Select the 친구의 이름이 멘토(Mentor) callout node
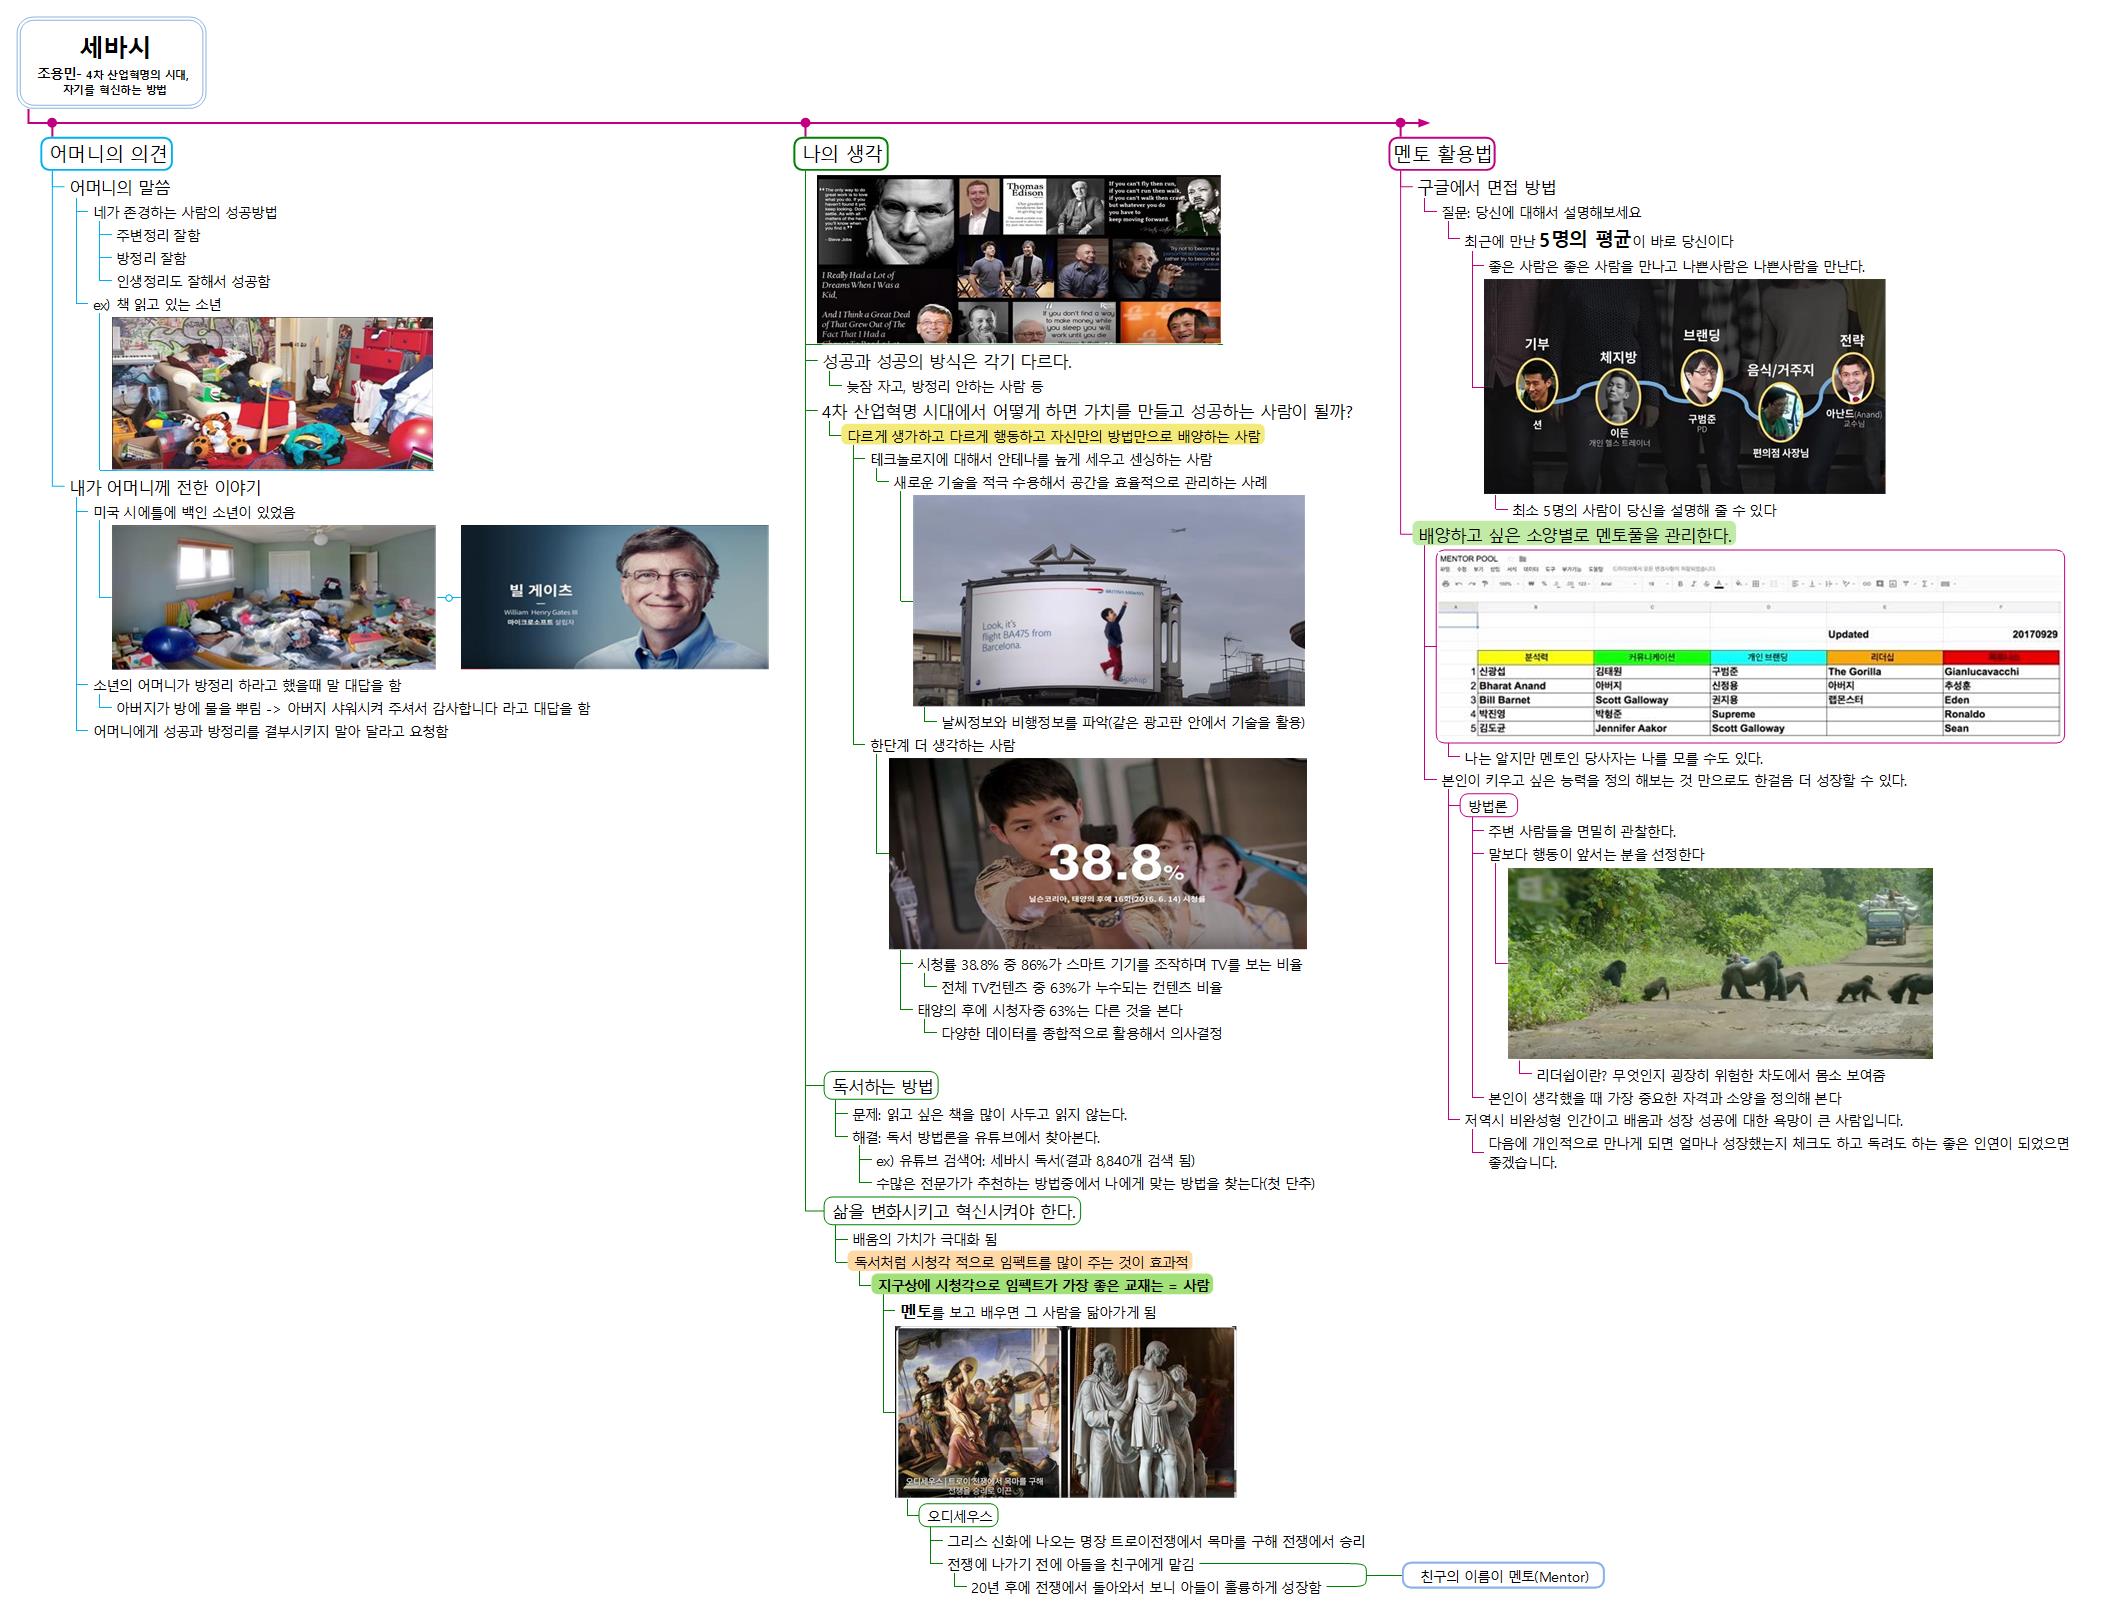Image resolution: width=2102 pixels, height=1611 pixels. 1503,1577
